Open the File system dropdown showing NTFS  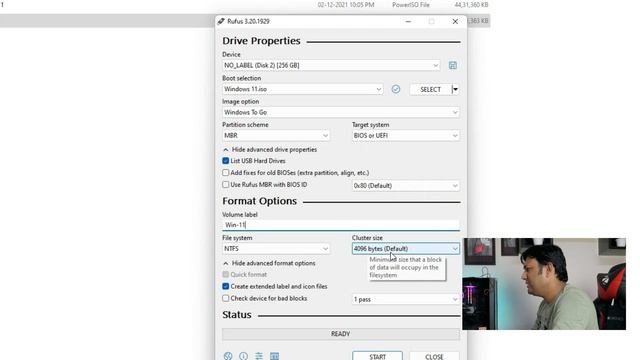click(x=276, y=249)
